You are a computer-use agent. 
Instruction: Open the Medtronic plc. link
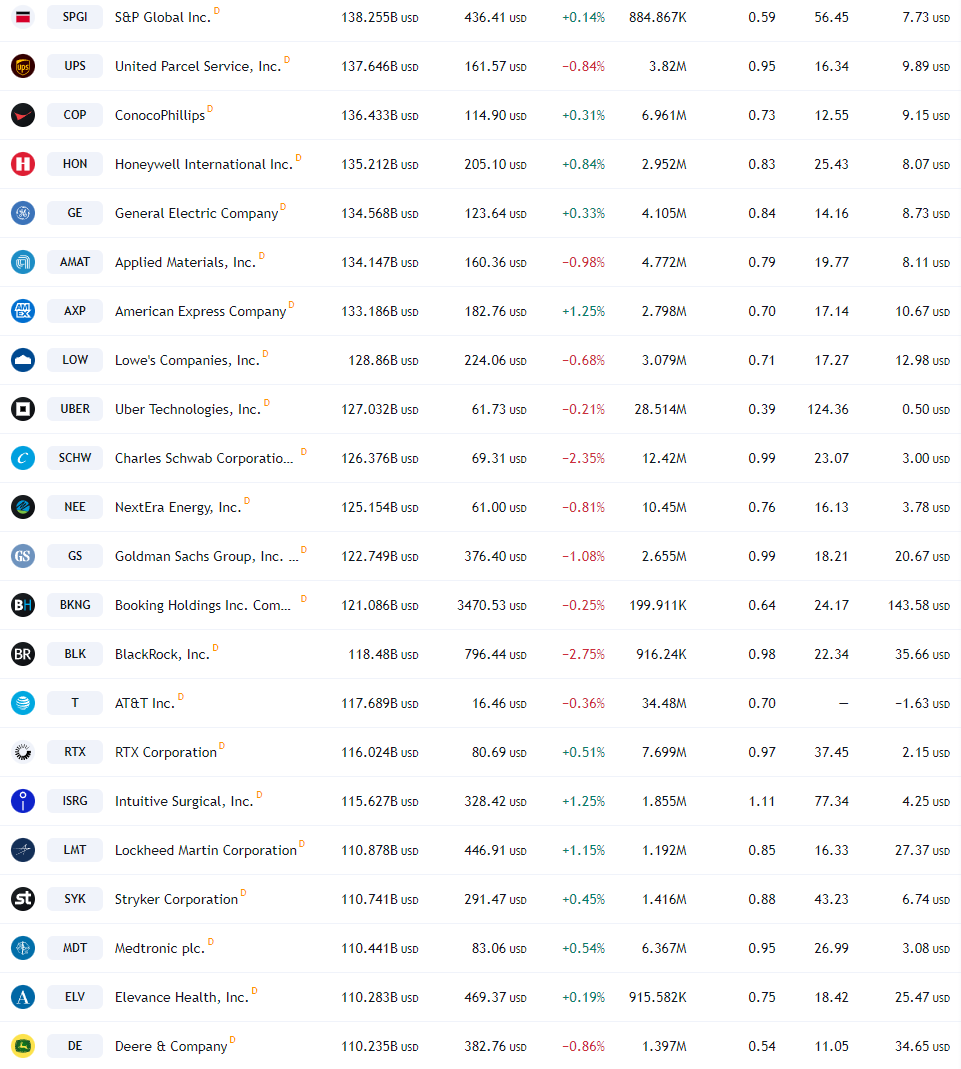(x=159, y=948)
